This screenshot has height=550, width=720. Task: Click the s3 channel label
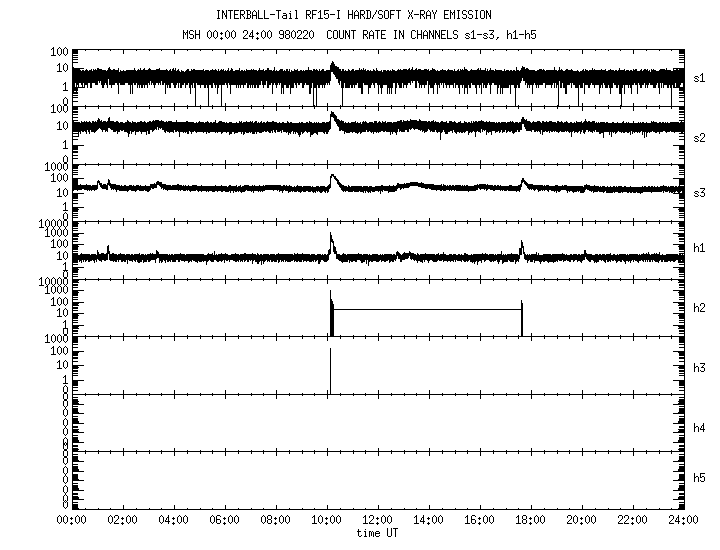pyautogui.click(x=700, y=190)
